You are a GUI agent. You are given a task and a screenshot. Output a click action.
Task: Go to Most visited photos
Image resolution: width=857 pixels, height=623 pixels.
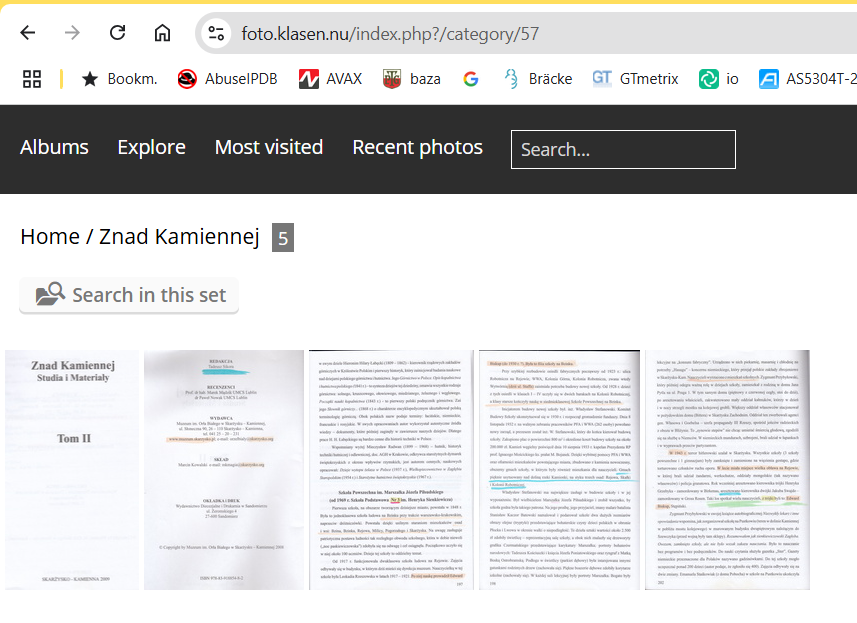click(x=269, y=148)
